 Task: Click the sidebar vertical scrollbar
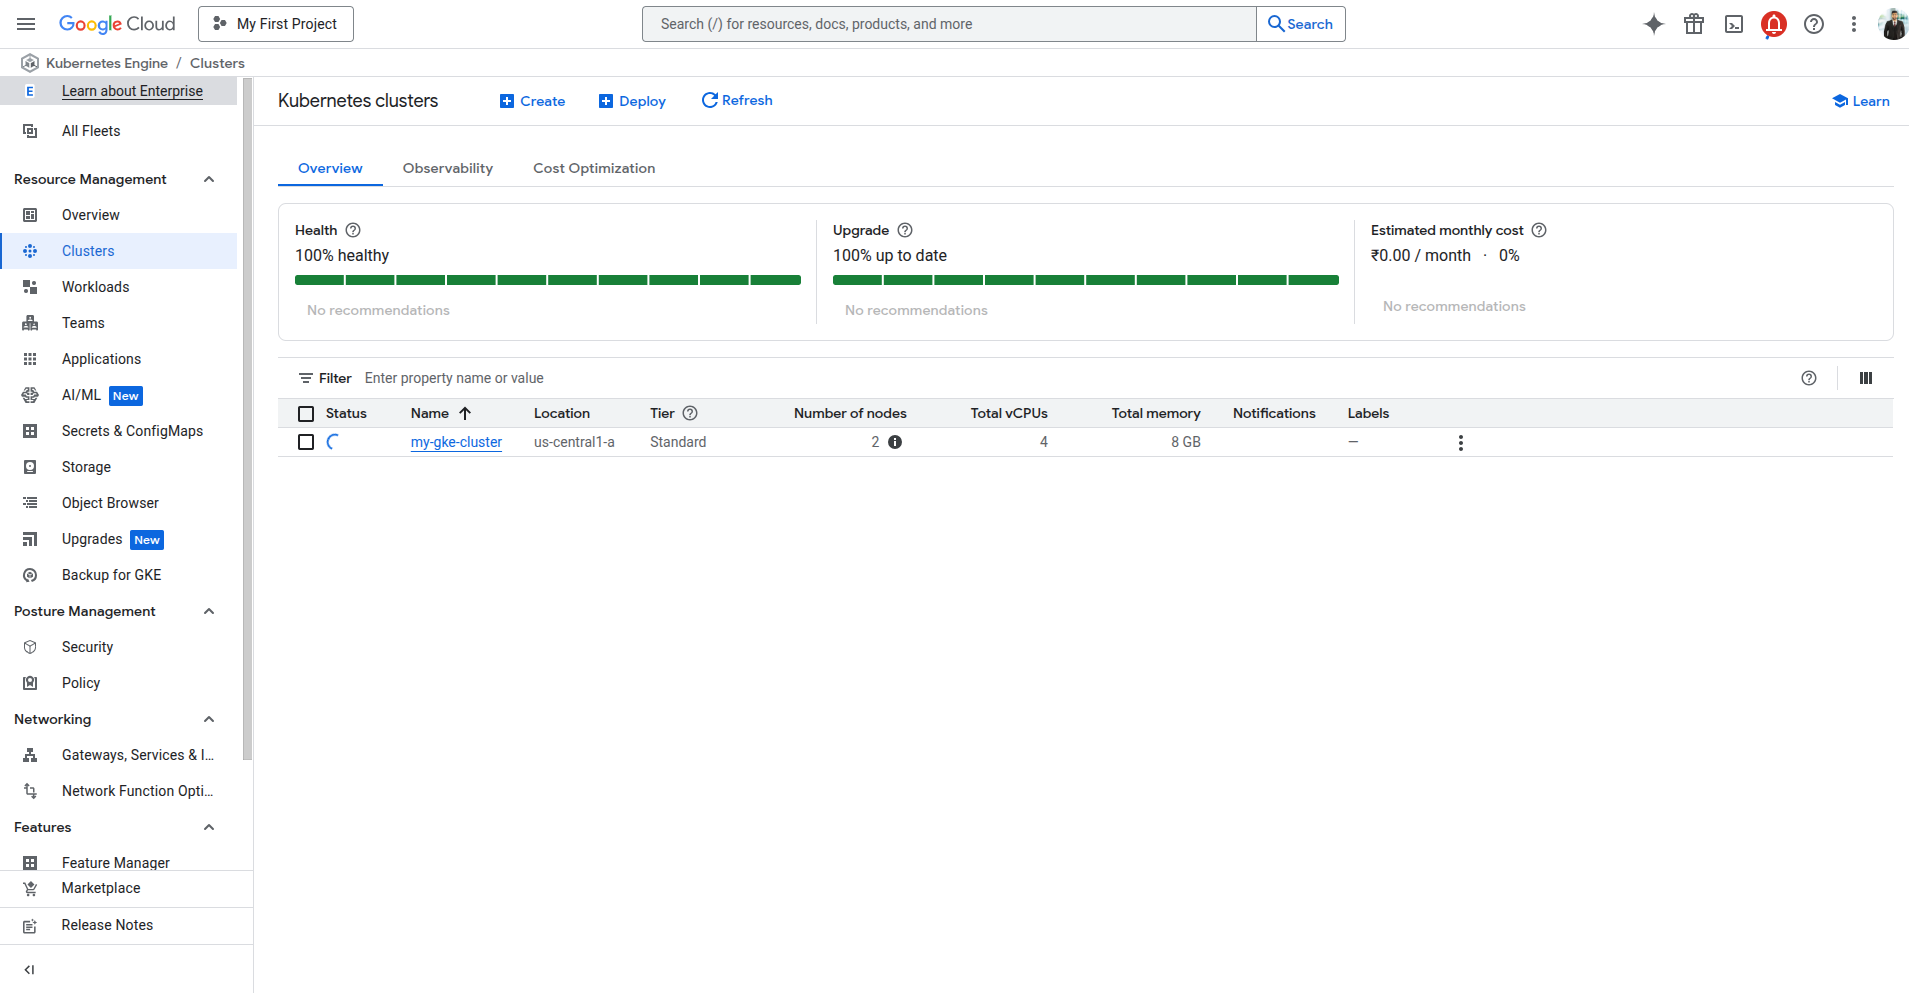(247, 420)
